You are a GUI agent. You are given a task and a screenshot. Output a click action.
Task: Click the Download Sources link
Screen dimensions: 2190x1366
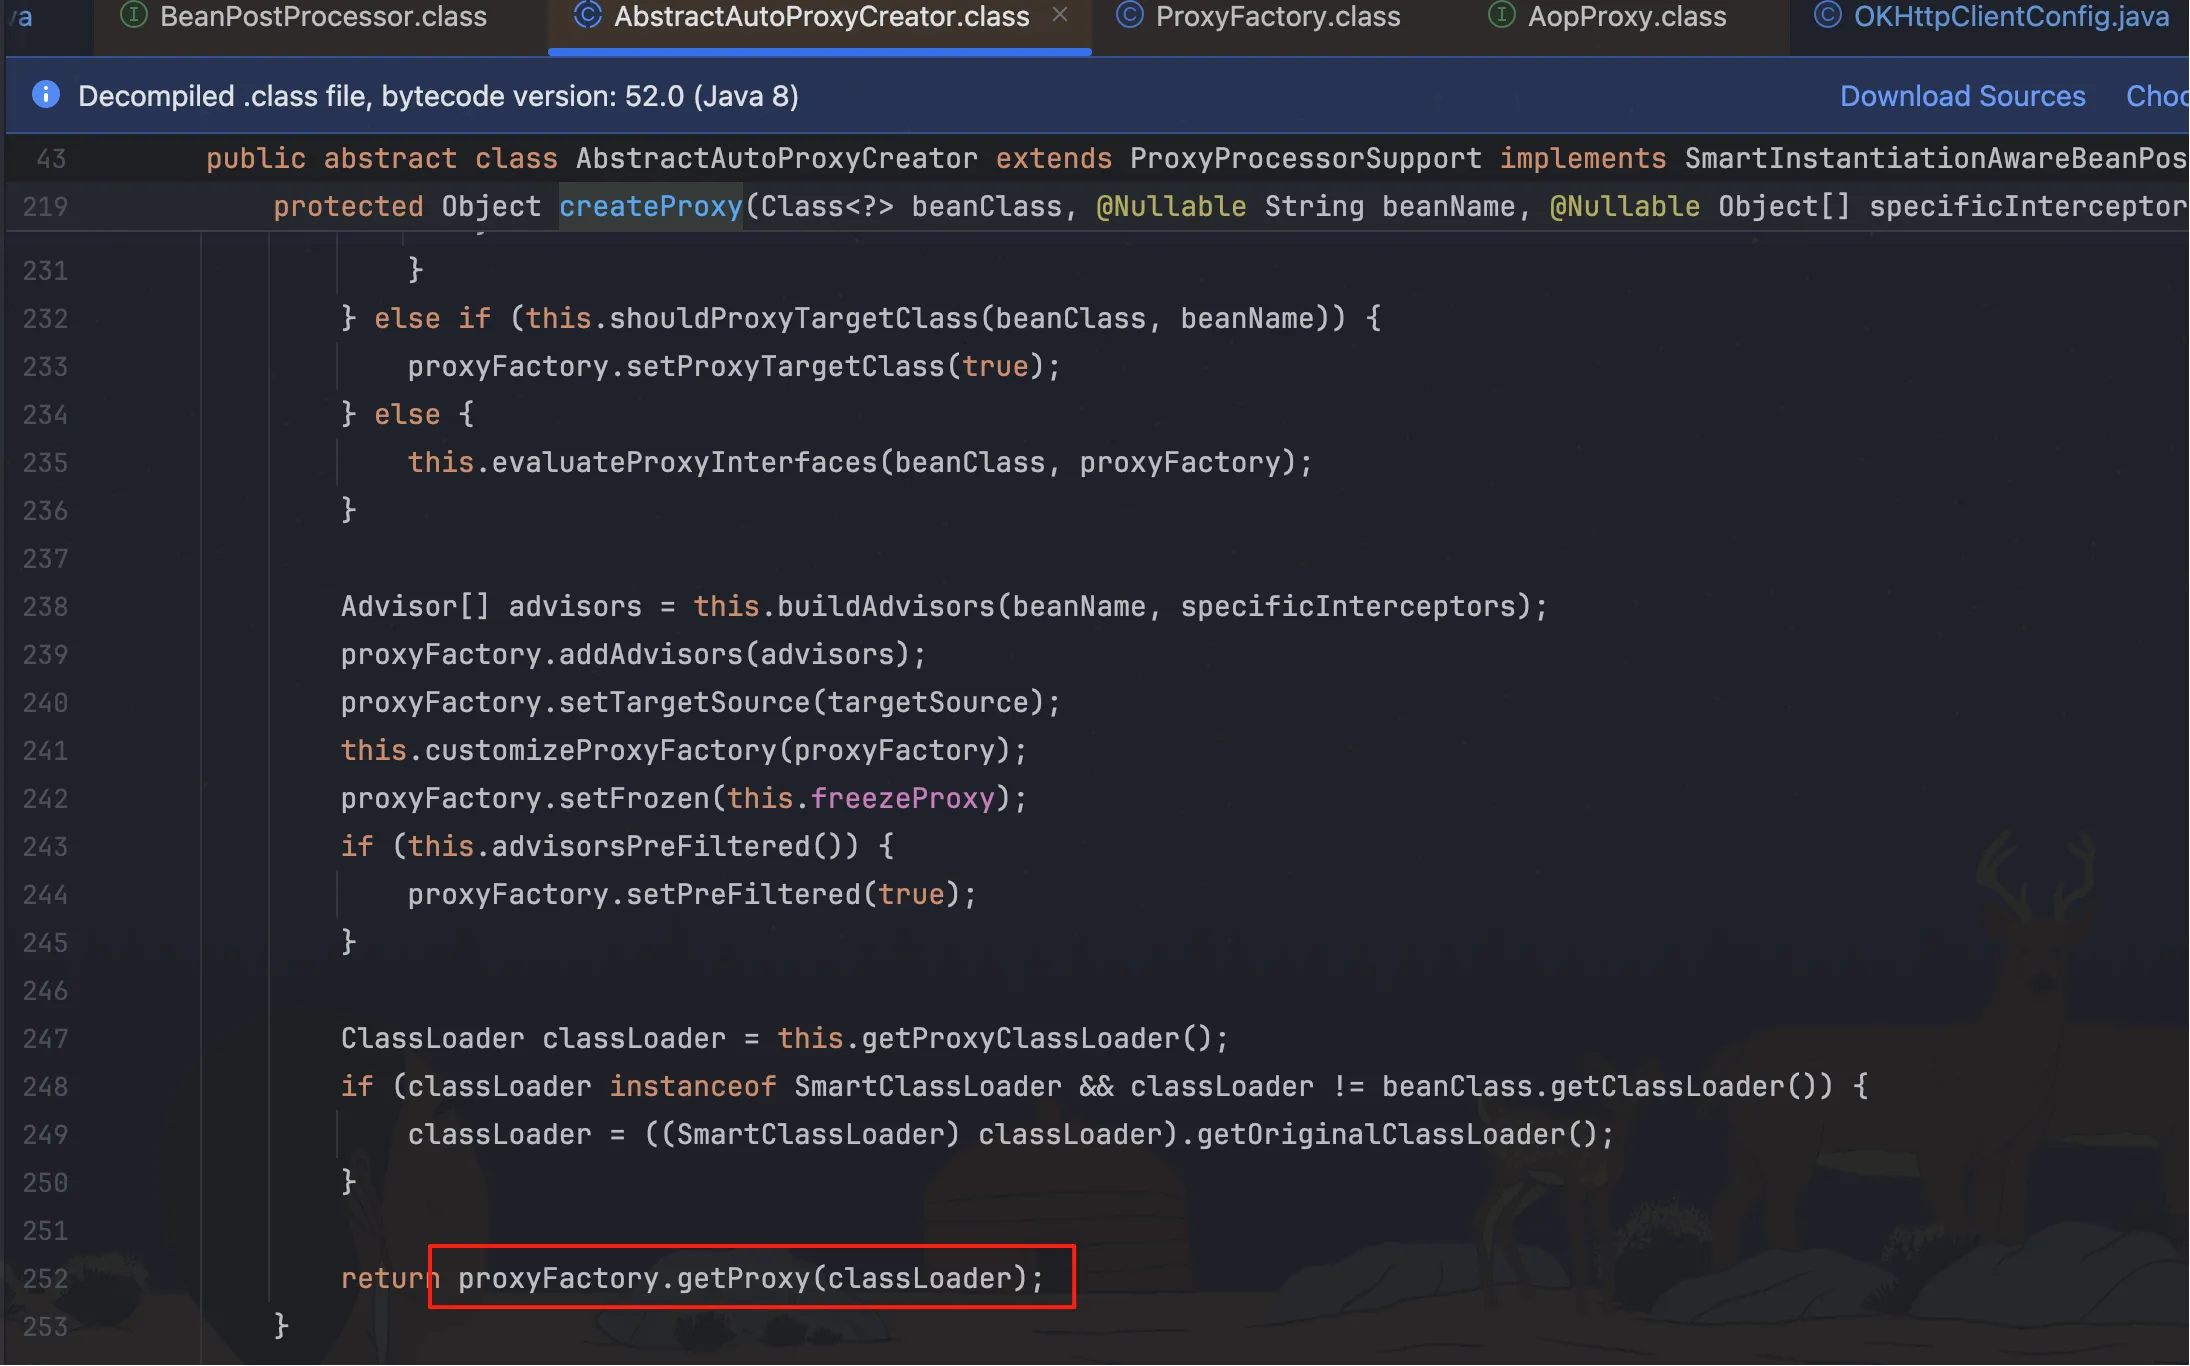click(x=1962, y=96)
